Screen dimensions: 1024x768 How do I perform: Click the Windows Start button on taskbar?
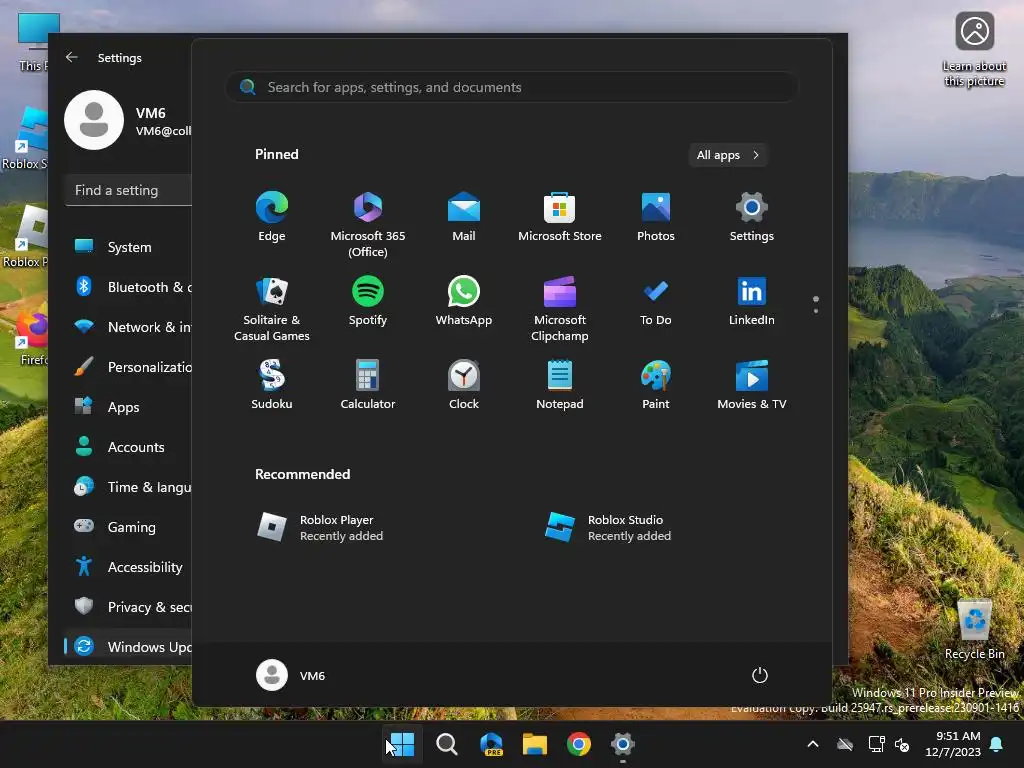coord(402,744)
